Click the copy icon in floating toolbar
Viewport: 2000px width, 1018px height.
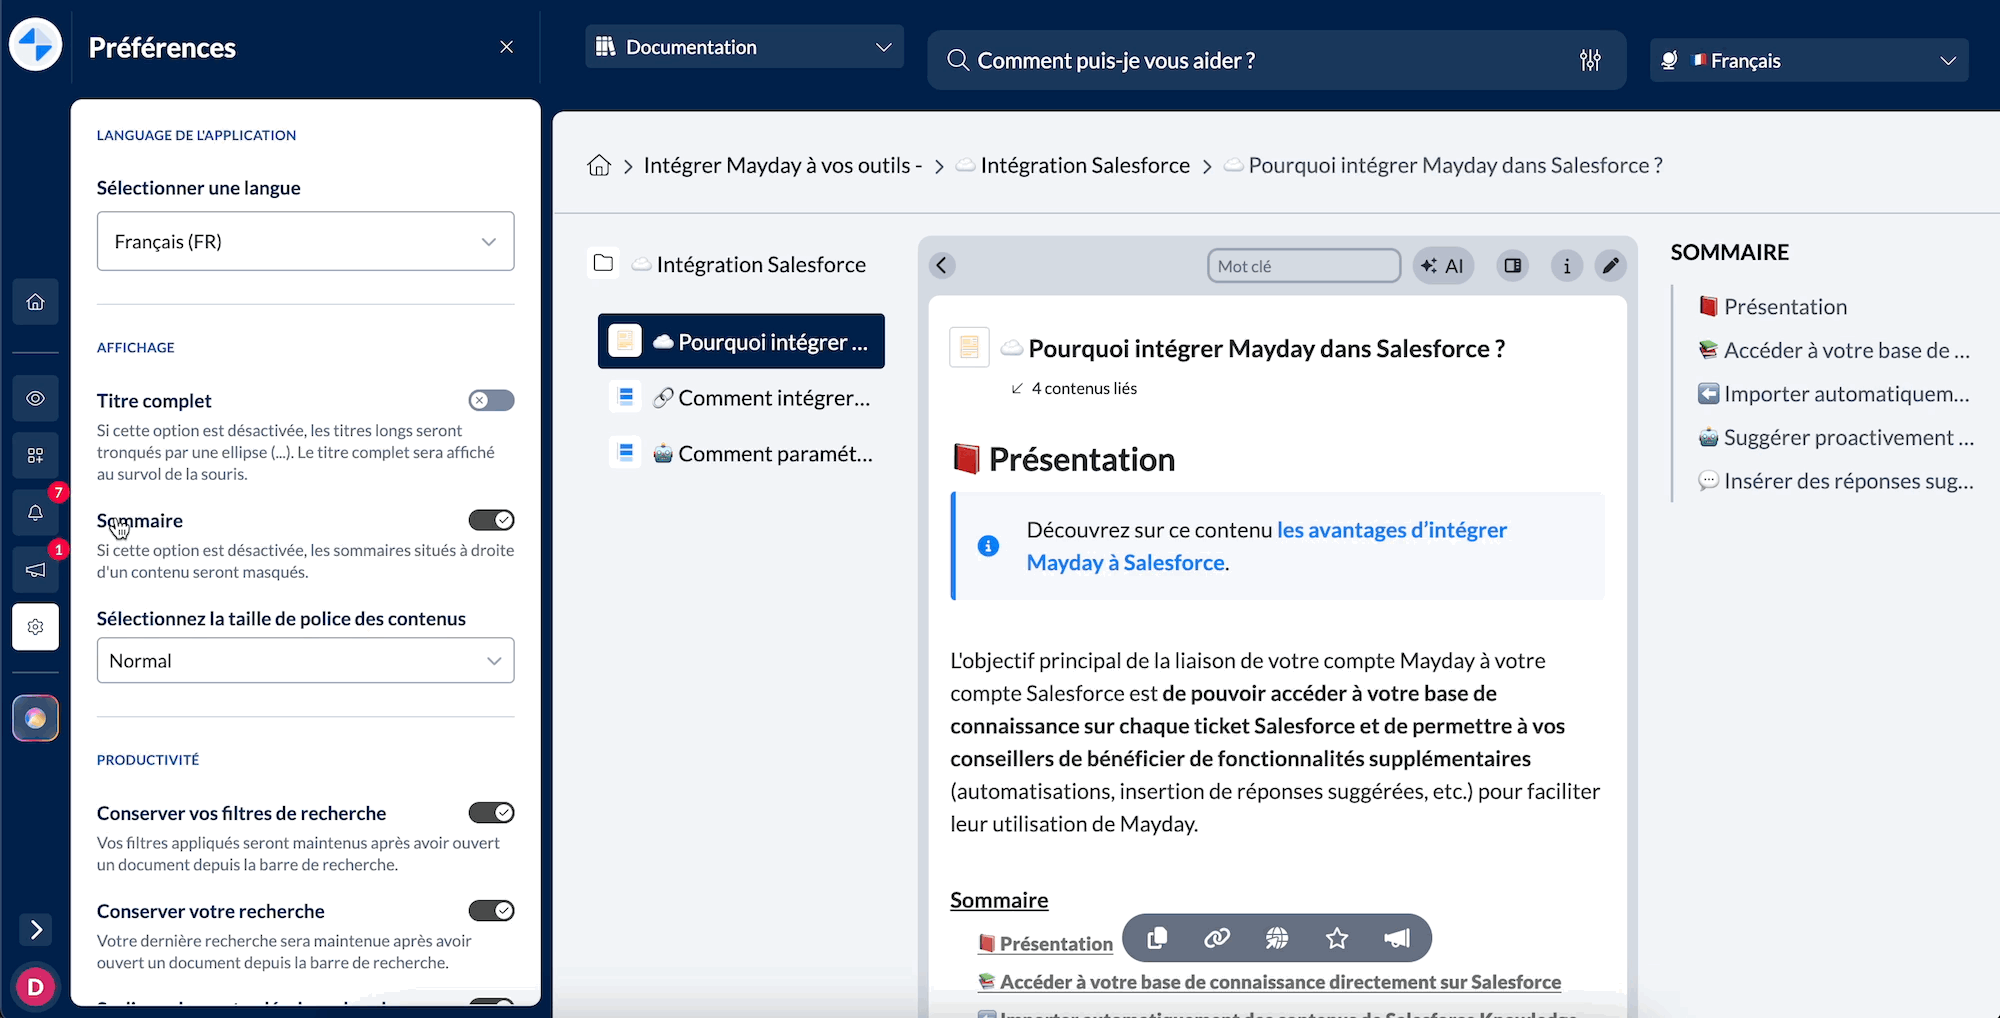click(1157, 938)
